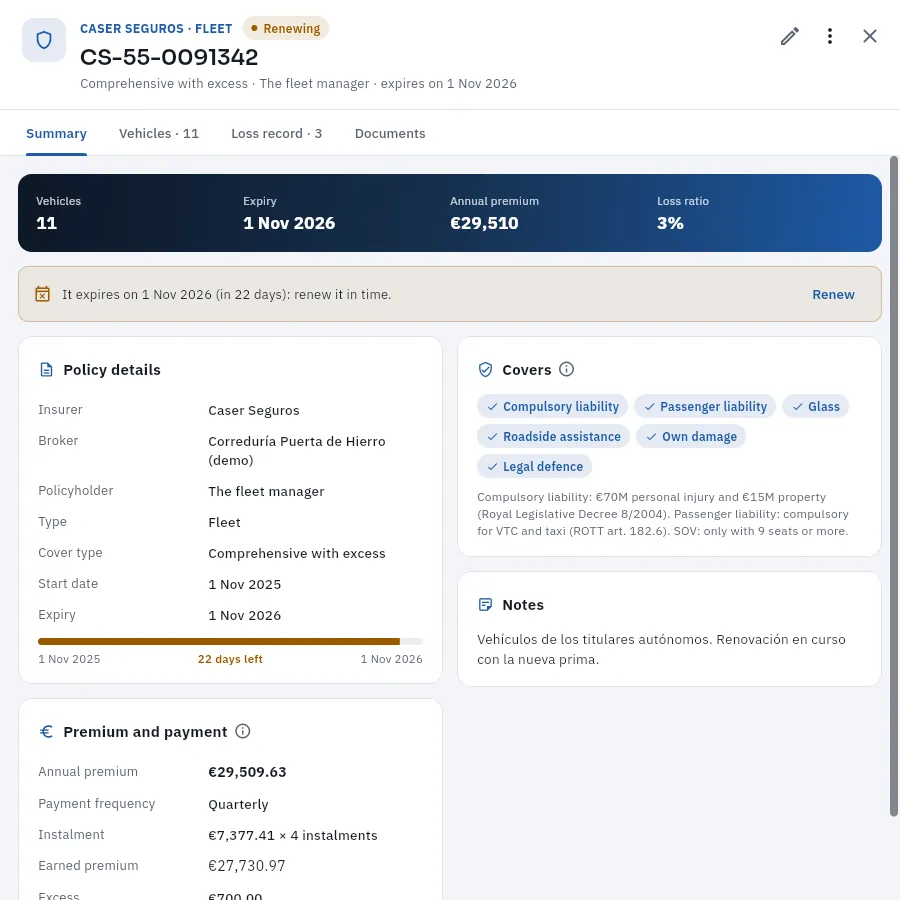Click the Legal defence cover chip
Screen dimensions: 900x900
tap(534, 466)
